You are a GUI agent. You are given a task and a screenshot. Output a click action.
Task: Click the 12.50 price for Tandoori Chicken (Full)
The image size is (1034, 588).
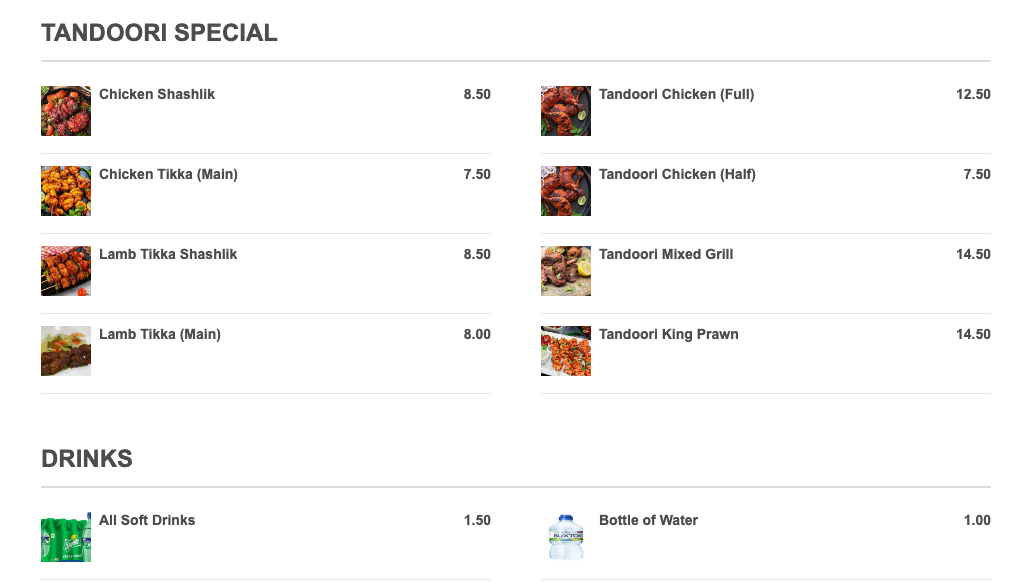coord(973,94)
